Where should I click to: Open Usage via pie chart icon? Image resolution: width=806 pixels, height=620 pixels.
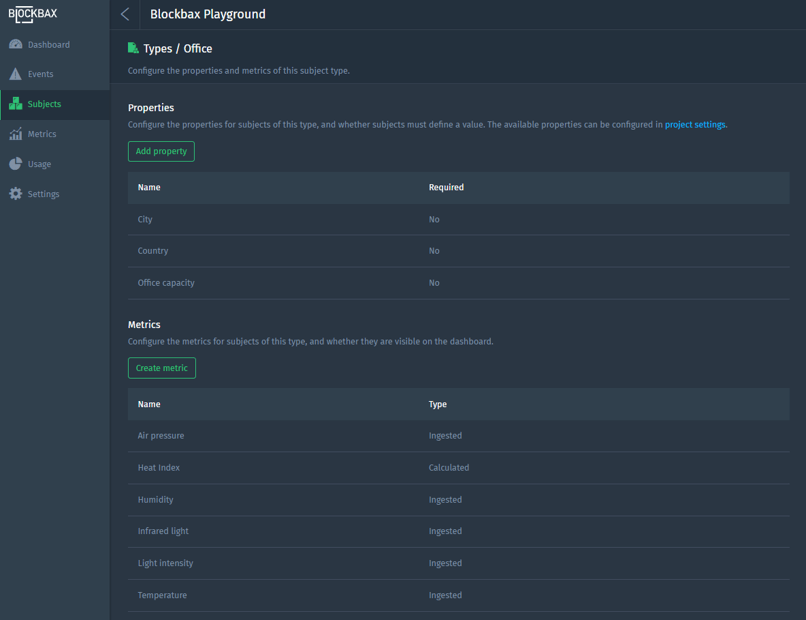pyautogui.click(x=15, y=164)
